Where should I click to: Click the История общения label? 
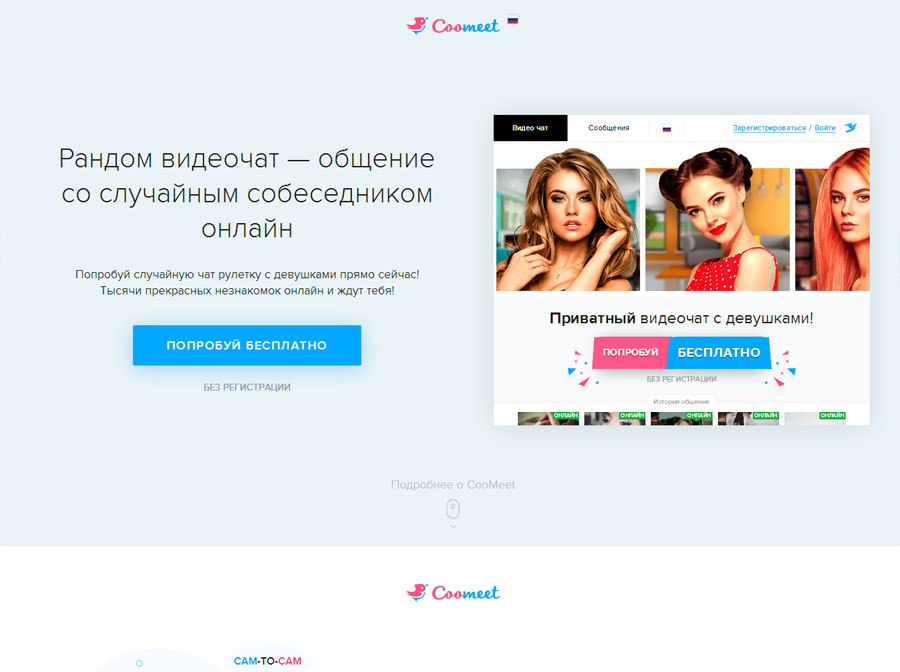(x=681, y=402)
